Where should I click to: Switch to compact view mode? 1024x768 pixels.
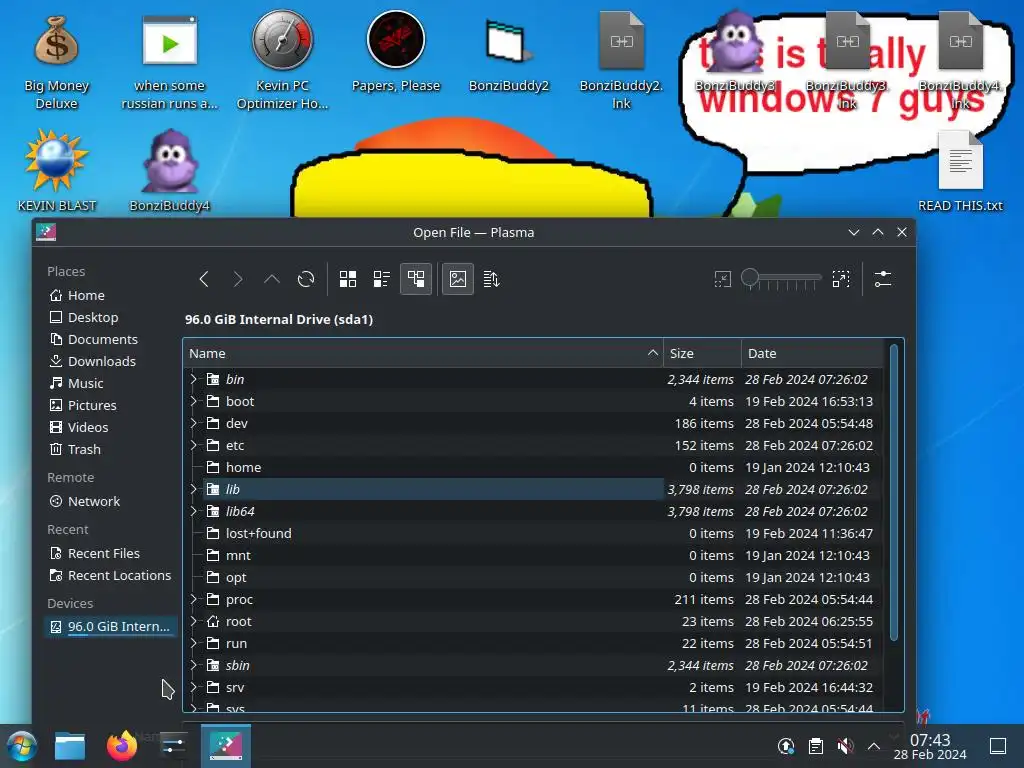point(381,280)
